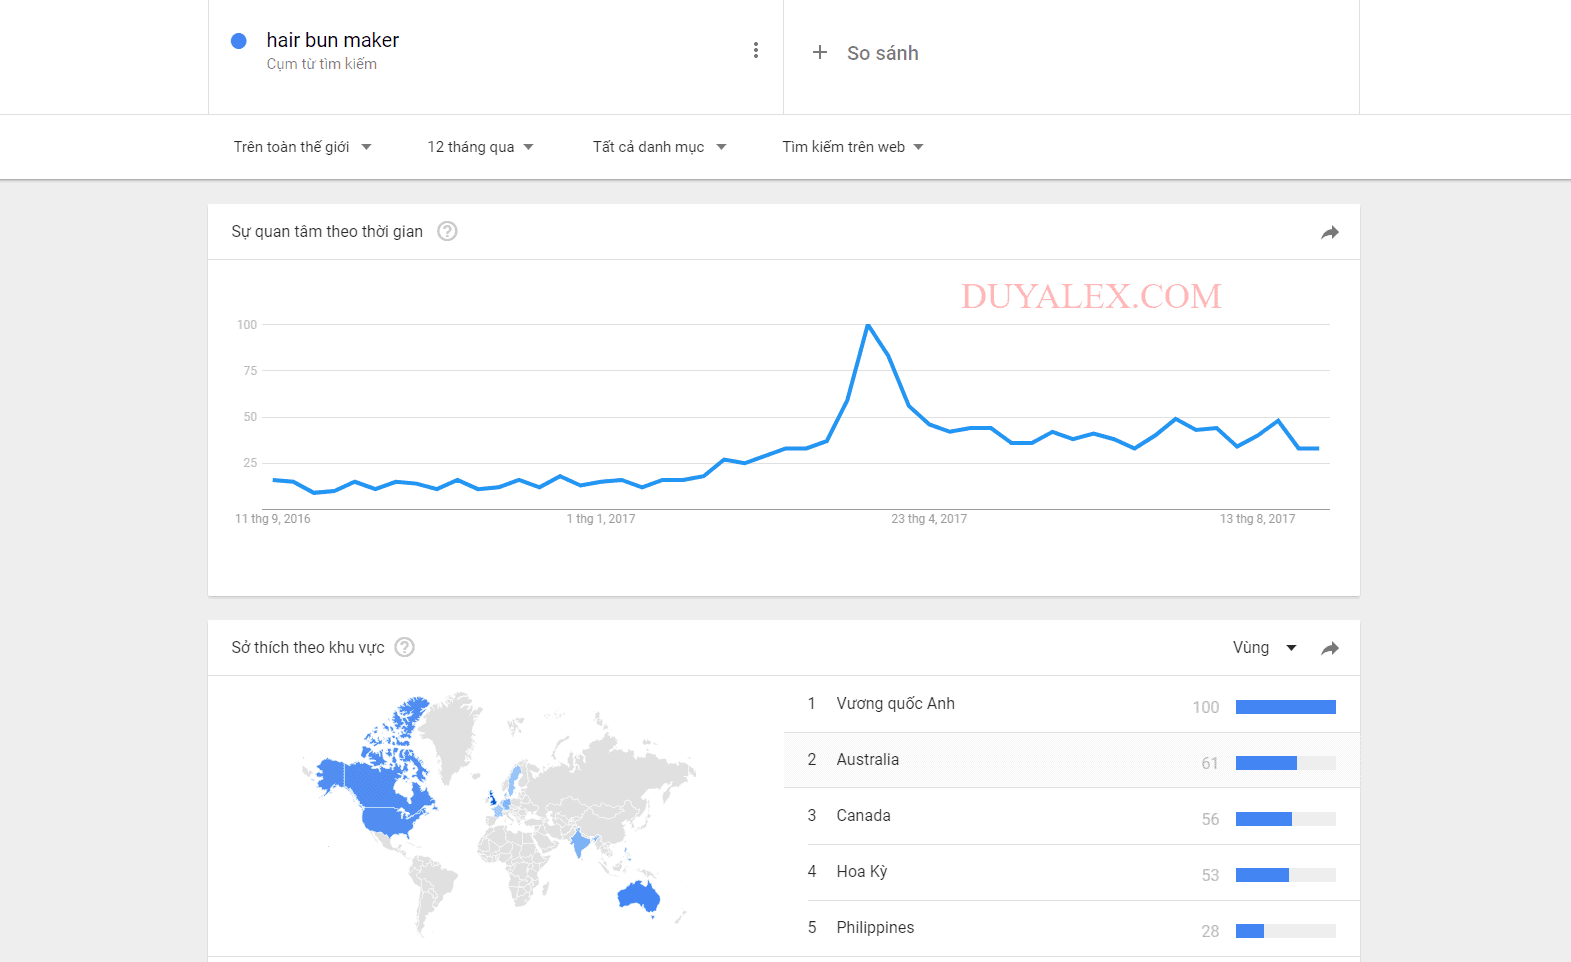Share the regional interest panel
This screenshot has height=962, width=1571.
tap(1330, 648)
